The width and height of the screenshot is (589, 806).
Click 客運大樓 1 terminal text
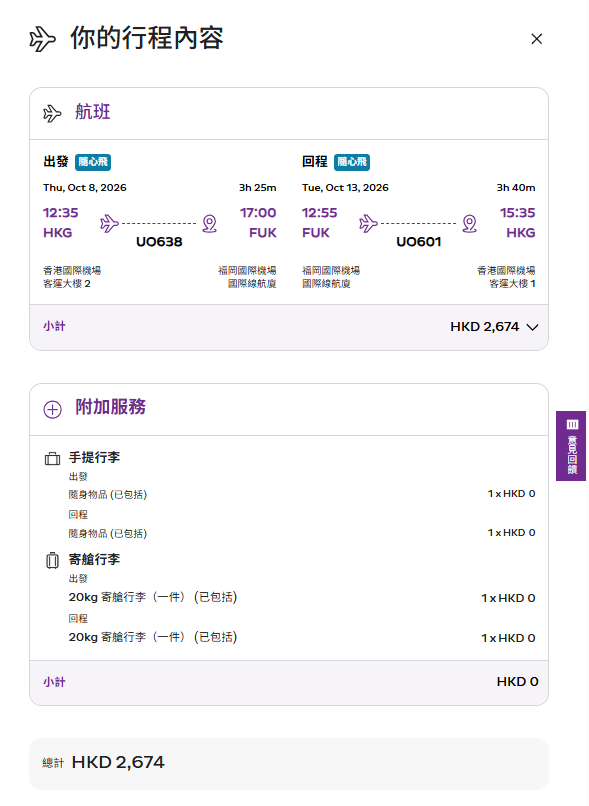click(x=512, y=284)
